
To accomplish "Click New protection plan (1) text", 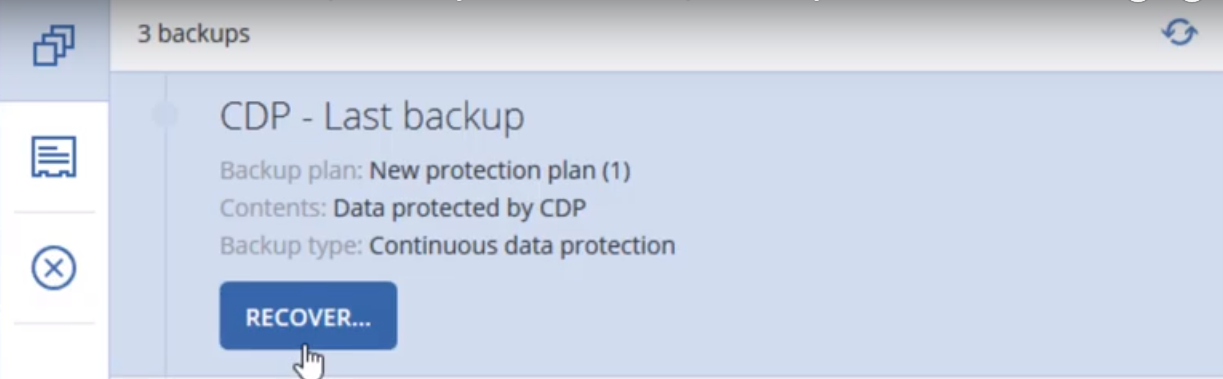I will (500, 171).
